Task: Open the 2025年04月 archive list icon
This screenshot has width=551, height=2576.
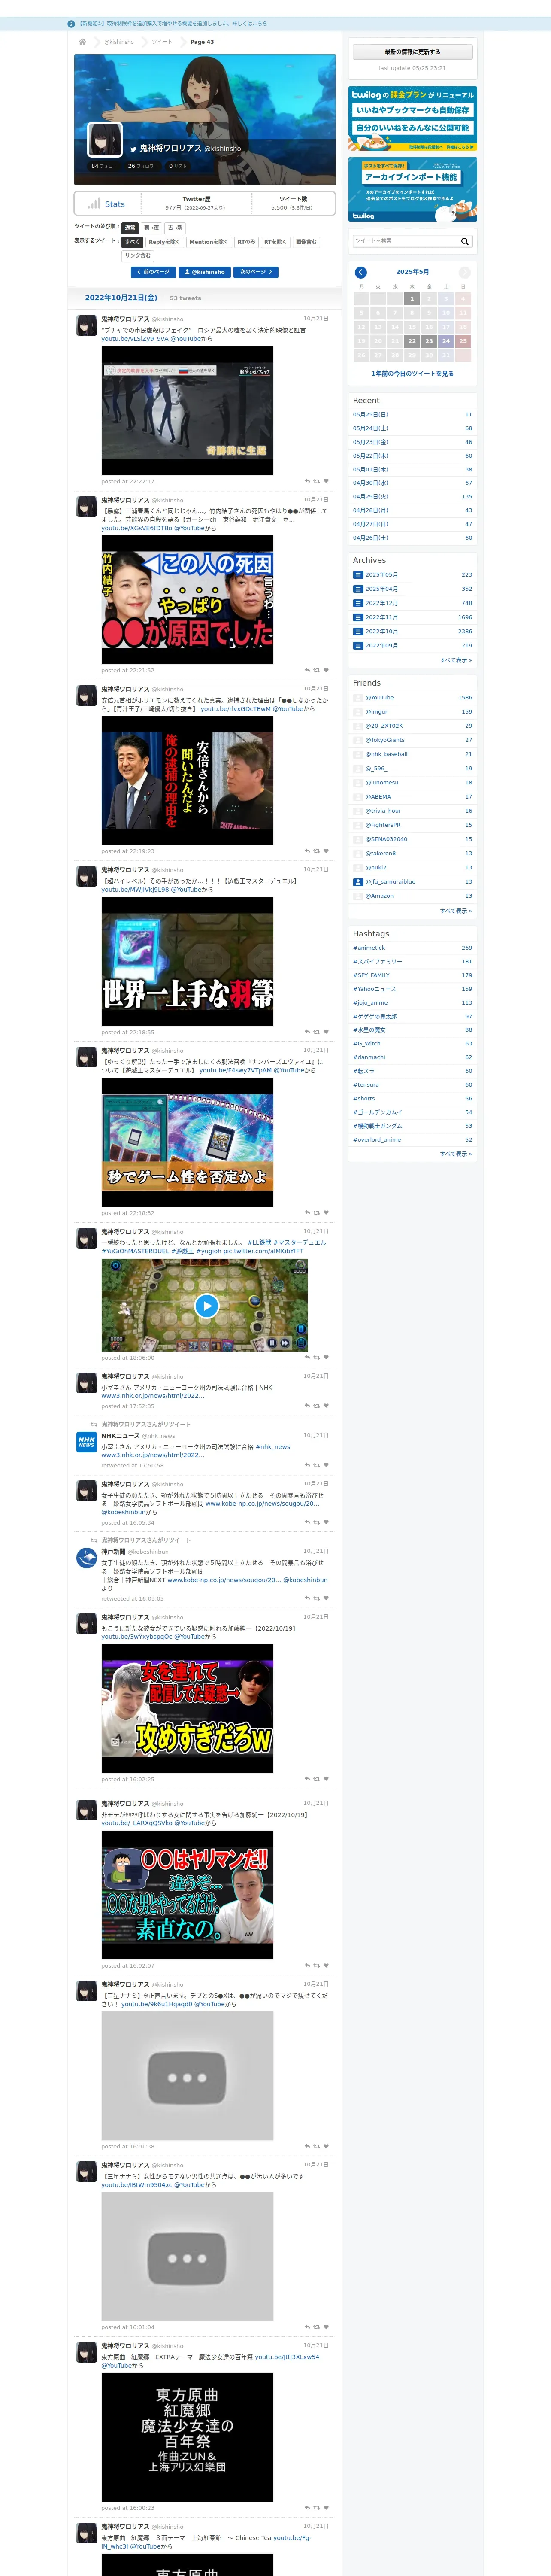Action: [358, 589]
